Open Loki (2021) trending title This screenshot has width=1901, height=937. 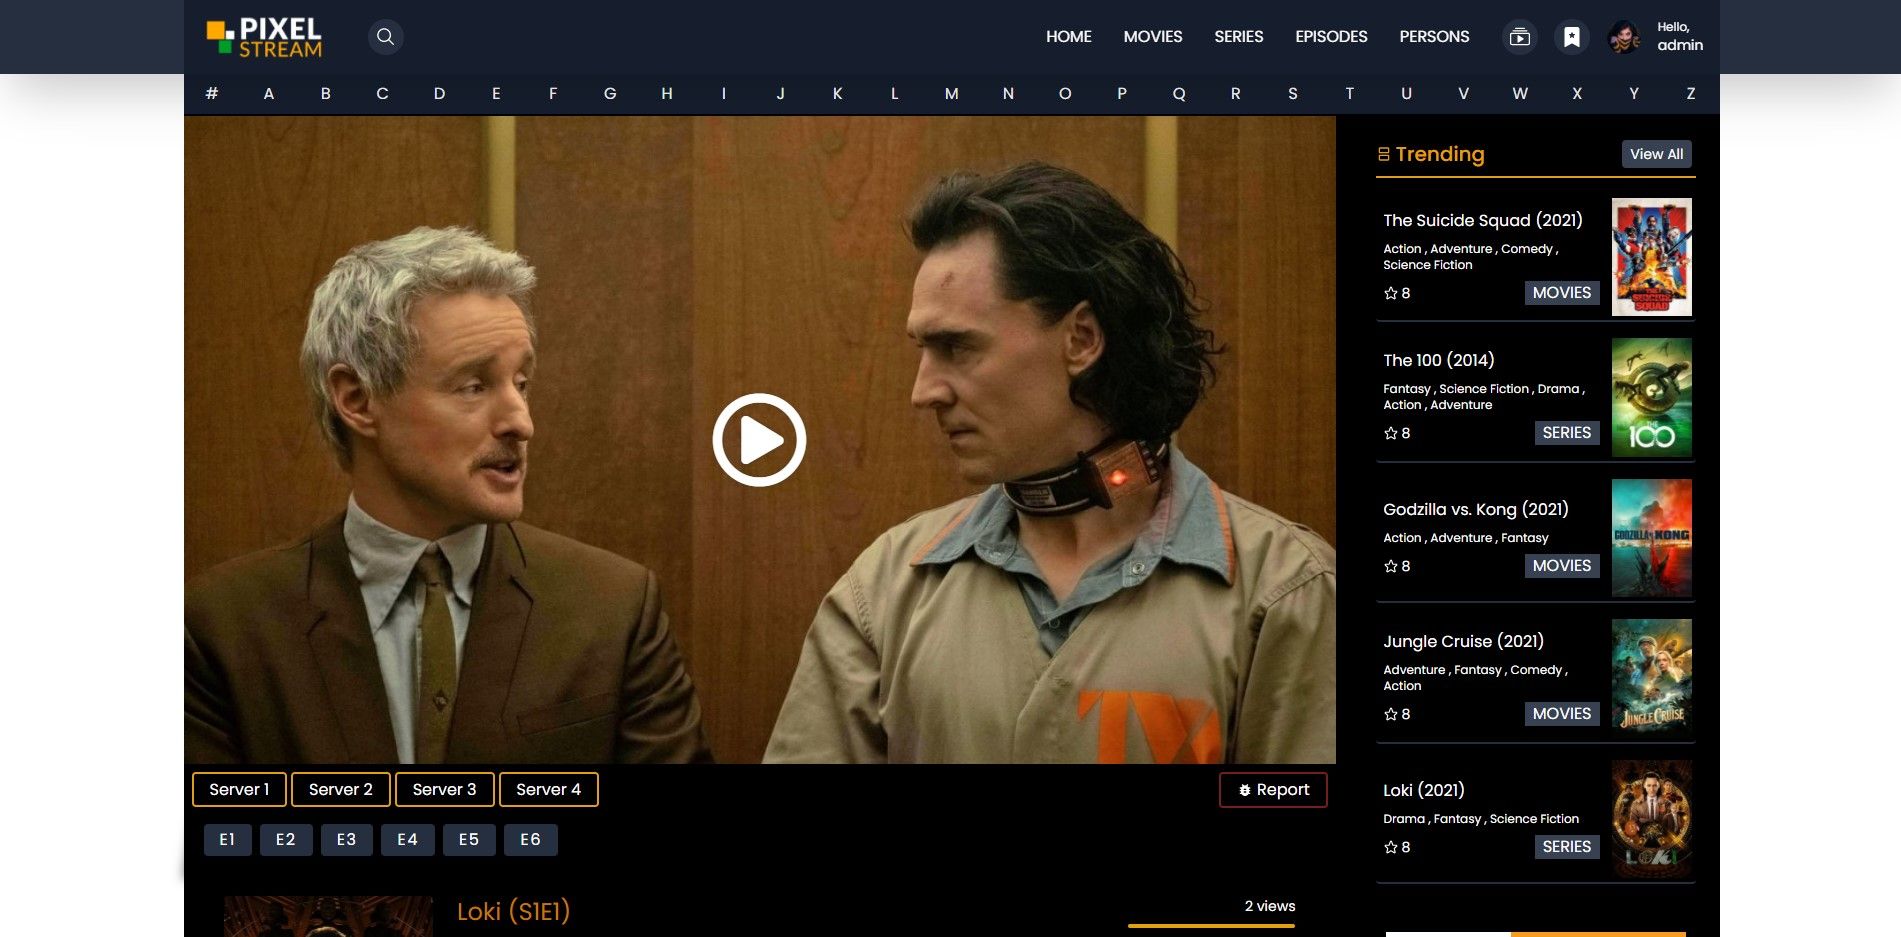tap(1424, 790)
